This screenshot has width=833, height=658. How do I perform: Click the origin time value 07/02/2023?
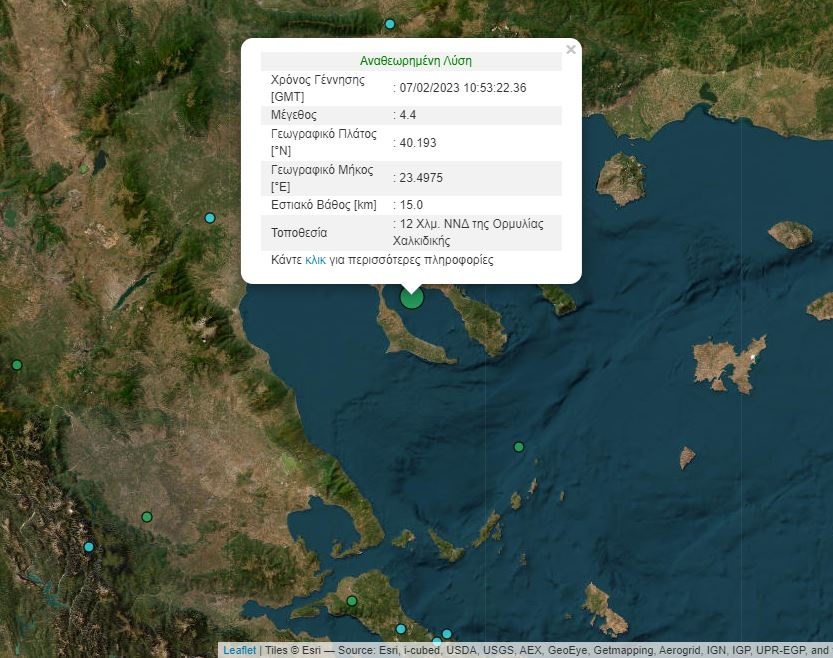click(x=462, y=88)
